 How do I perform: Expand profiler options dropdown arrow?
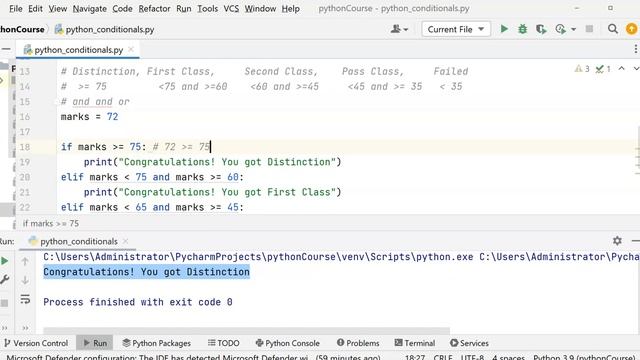tap(573, 29)
